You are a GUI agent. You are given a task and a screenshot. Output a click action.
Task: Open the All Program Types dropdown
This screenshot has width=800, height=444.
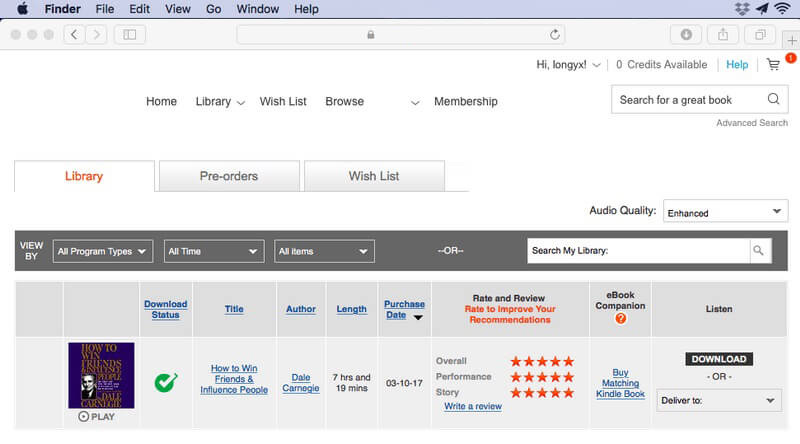coord(103,251)
